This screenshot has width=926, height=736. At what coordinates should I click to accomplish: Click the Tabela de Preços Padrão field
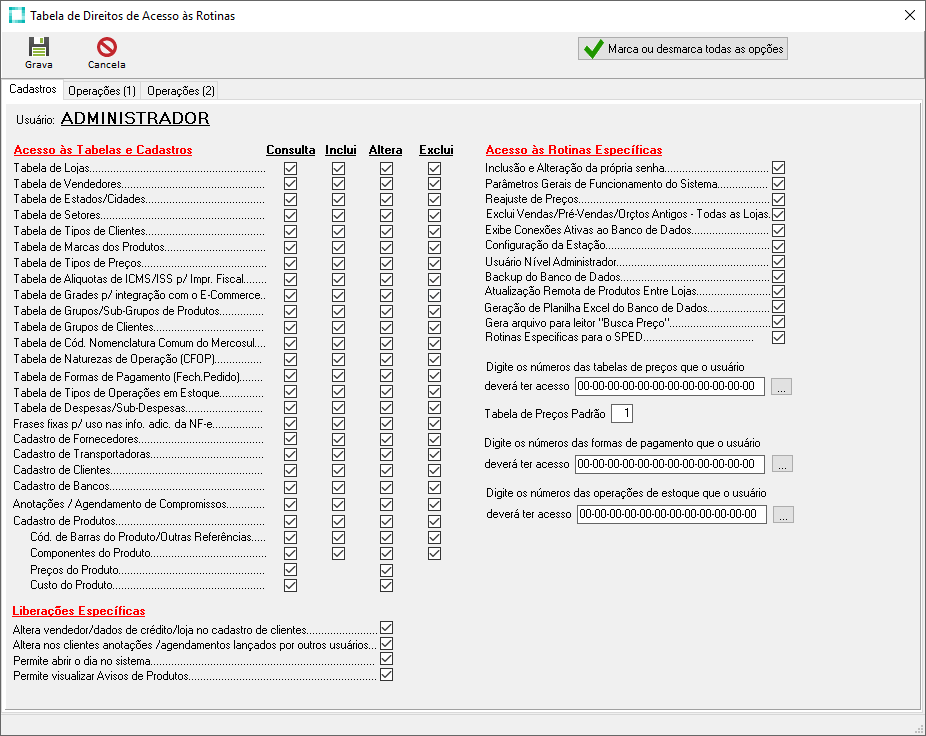[x=622, y=413]
